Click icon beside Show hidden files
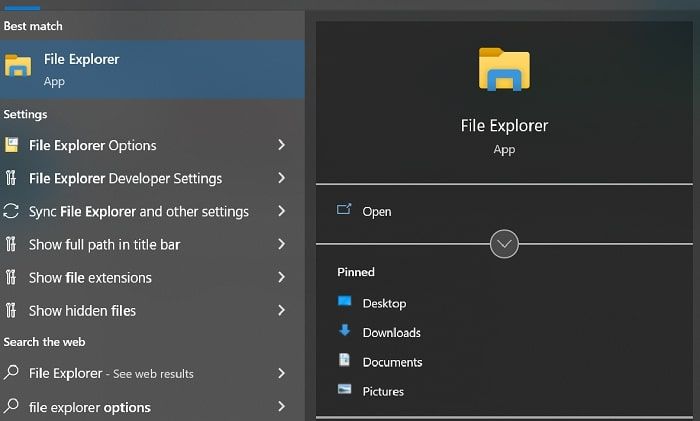700x421 pixels. (x=11, y=310)
